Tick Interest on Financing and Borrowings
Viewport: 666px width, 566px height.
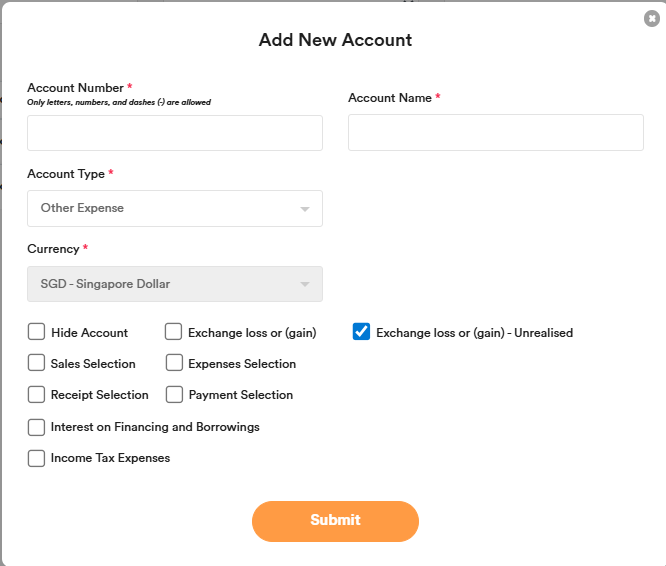click(37, 427)
